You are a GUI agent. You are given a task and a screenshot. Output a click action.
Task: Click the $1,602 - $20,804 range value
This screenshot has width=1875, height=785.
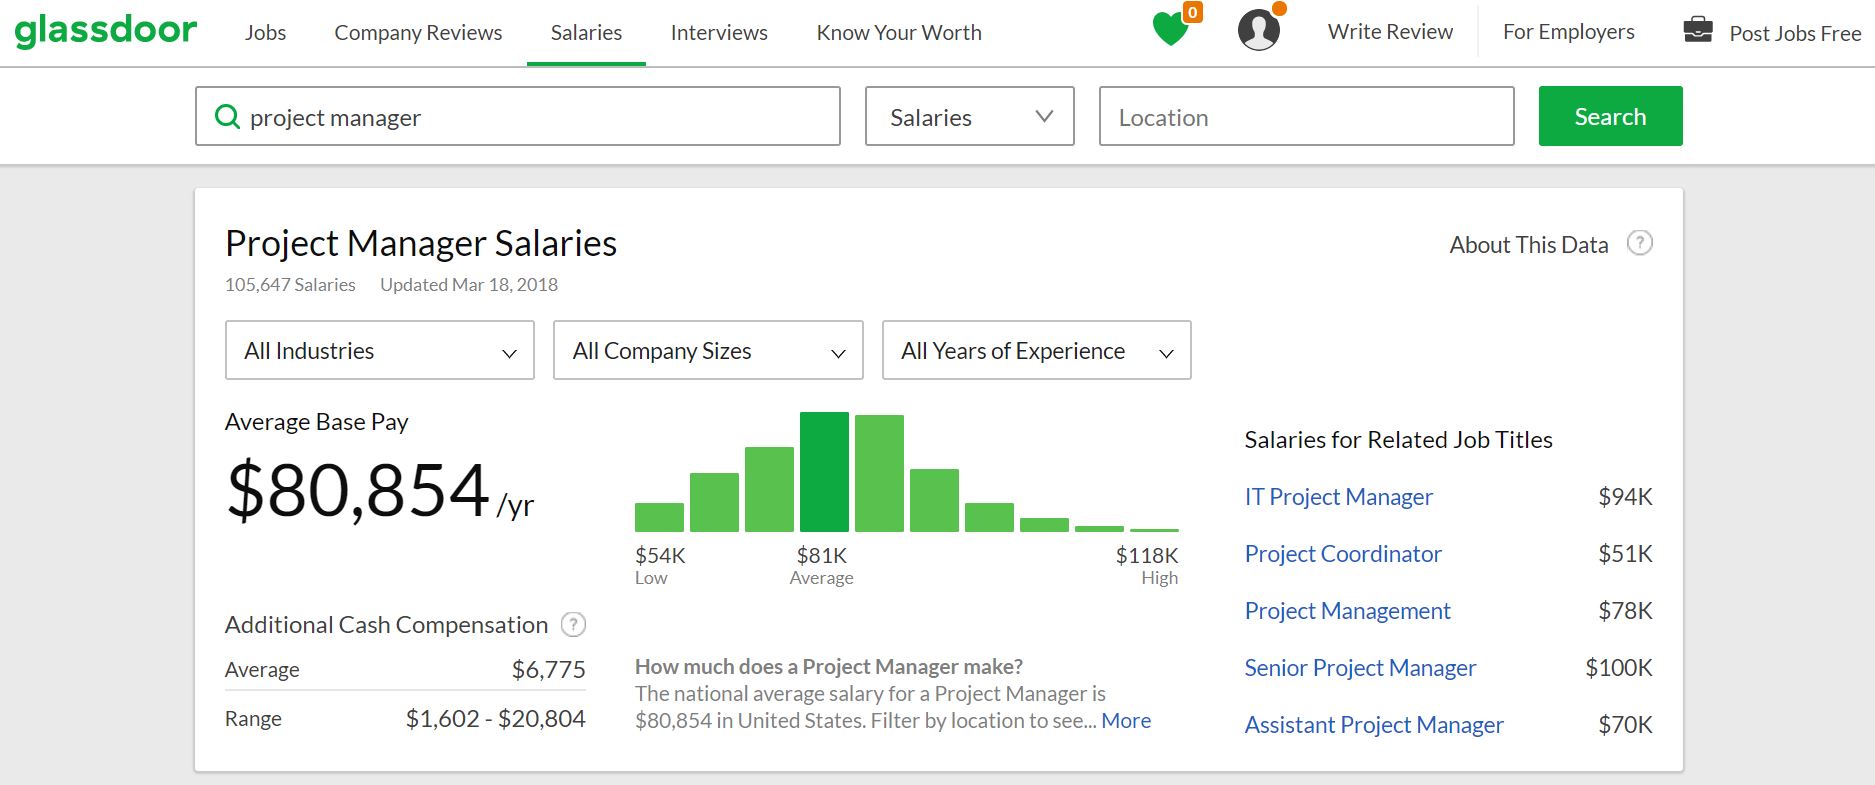coord(495,719)
